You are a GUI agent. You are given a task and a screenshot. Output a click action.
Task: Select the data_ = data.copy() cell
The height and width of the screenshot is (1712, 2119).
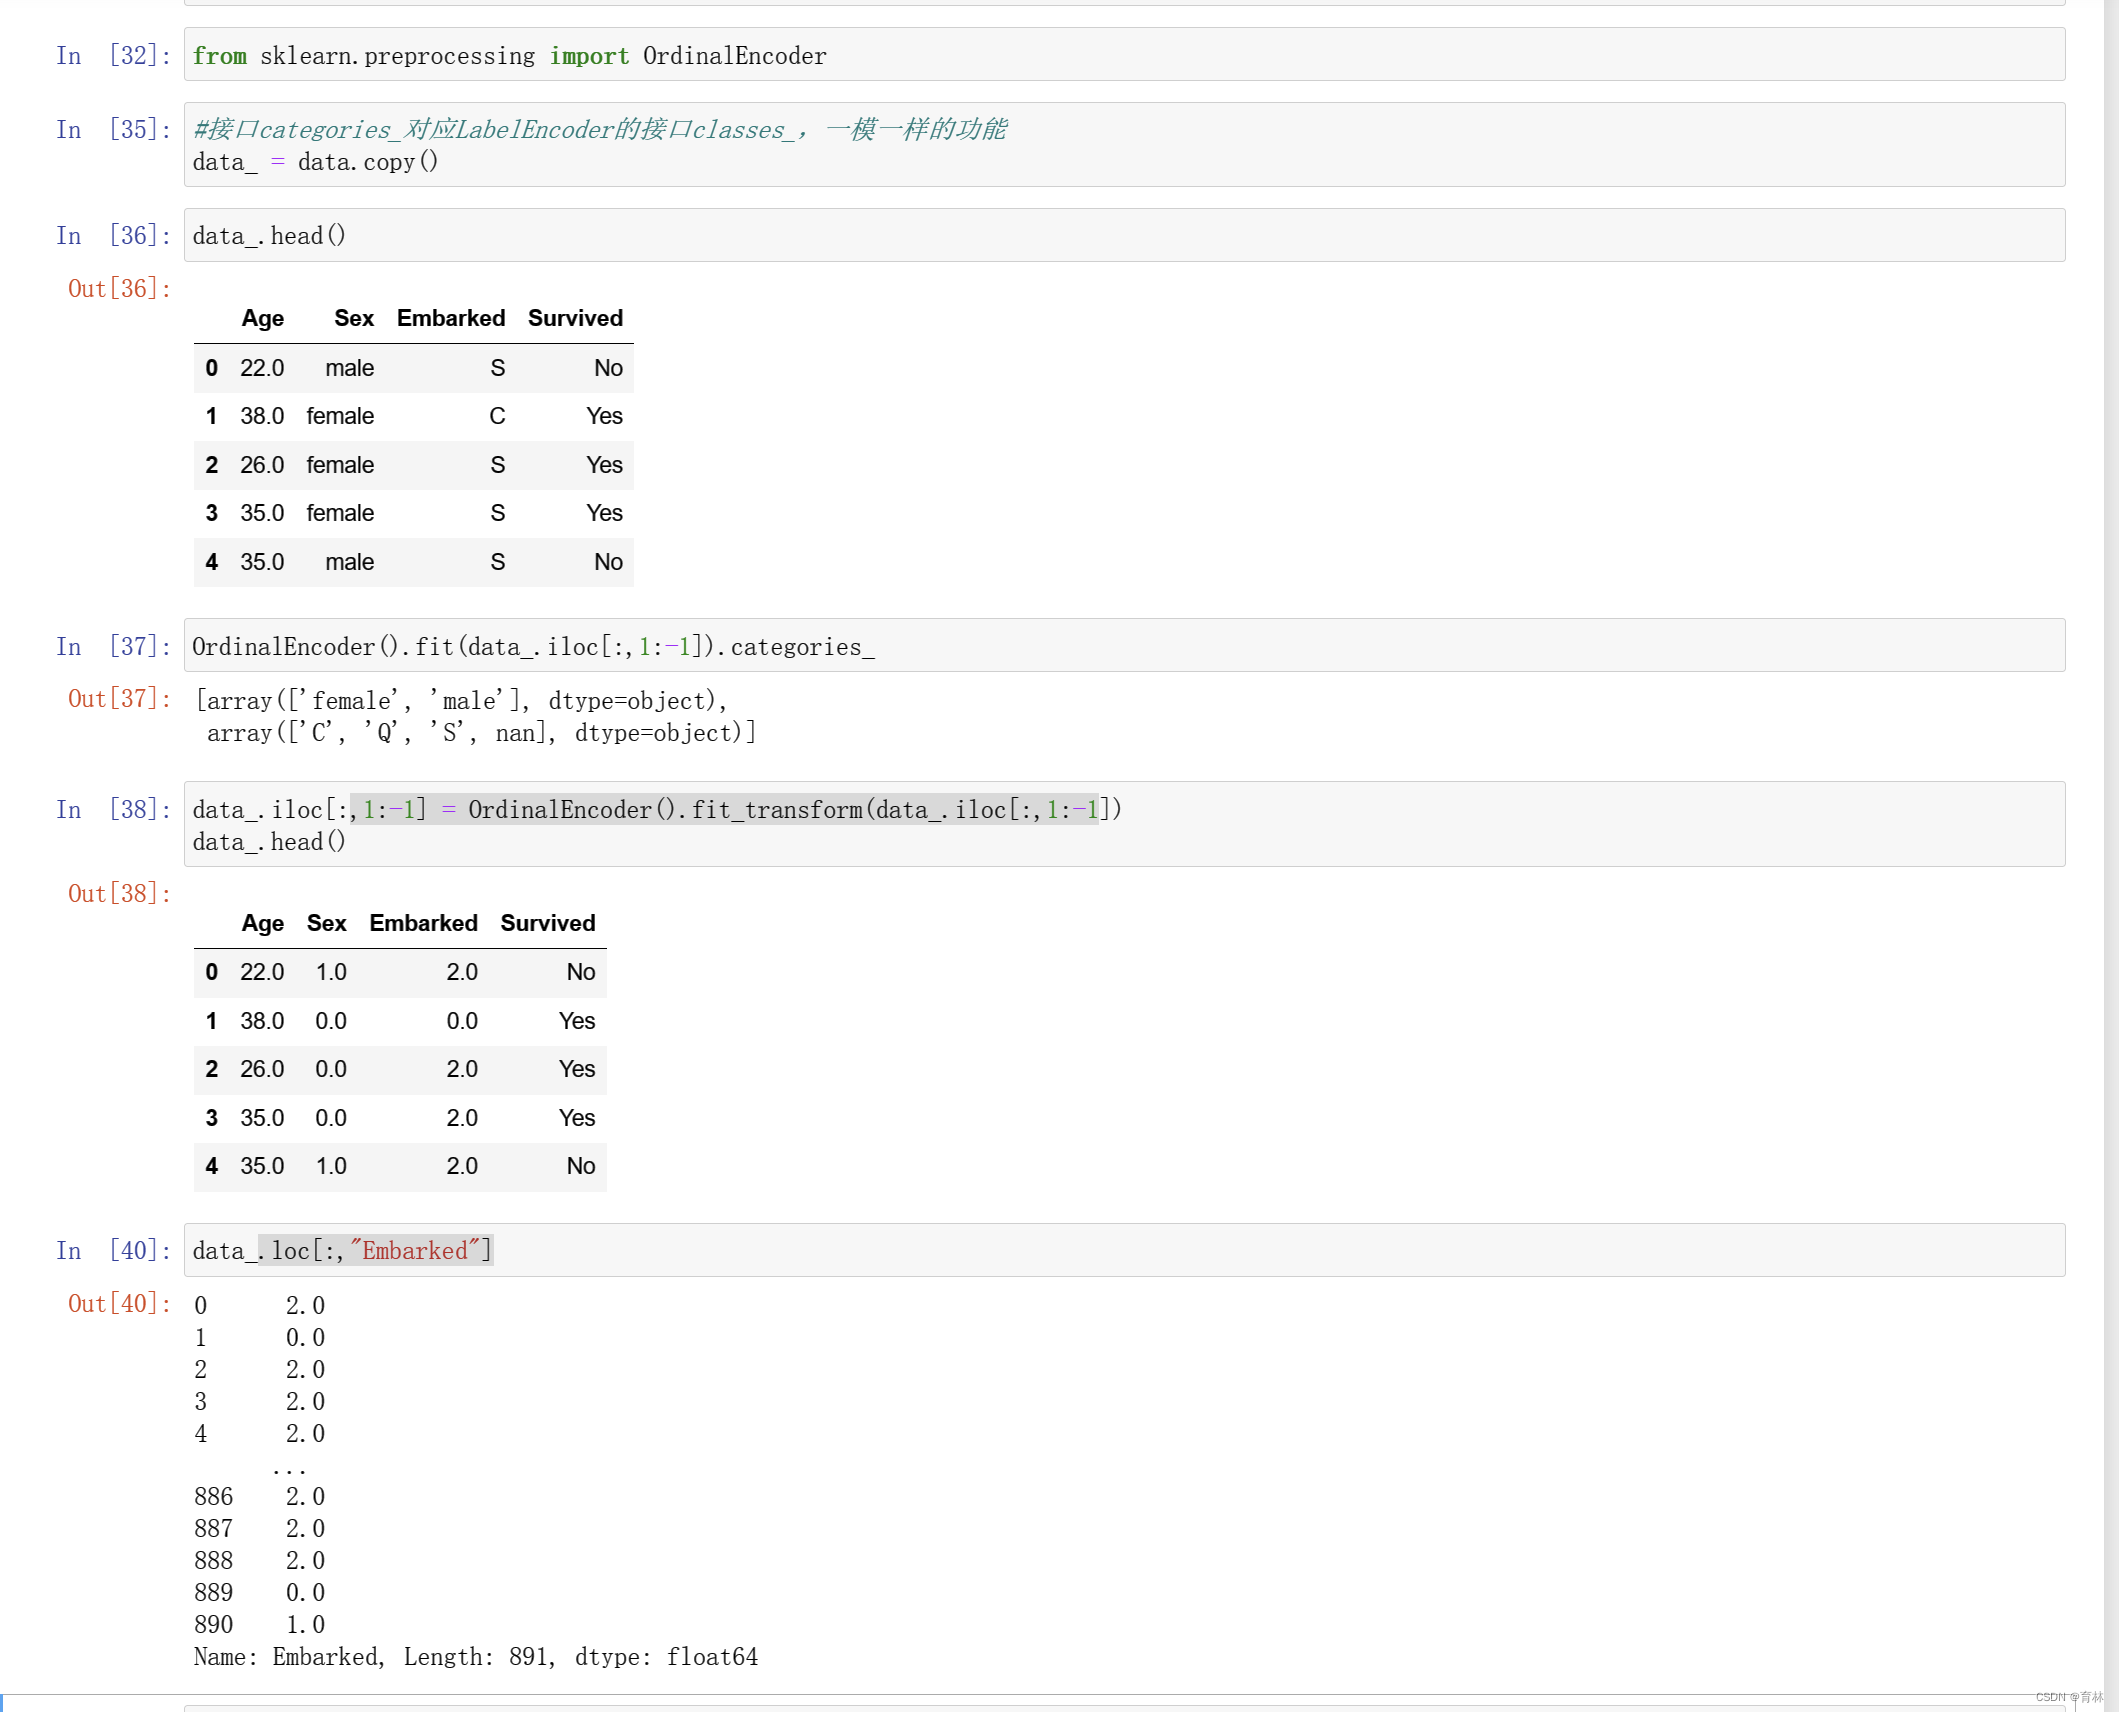point(1124,145)
